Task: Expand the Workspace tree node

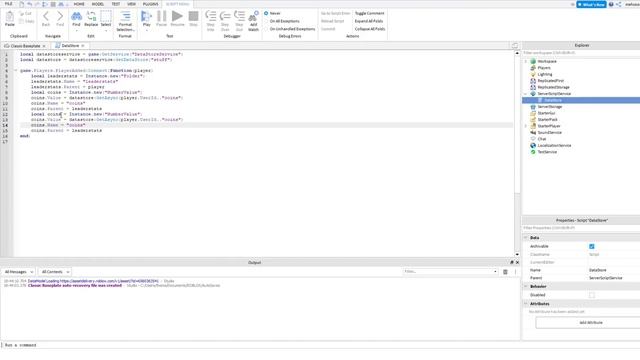Action: click(x=526, y=61)
